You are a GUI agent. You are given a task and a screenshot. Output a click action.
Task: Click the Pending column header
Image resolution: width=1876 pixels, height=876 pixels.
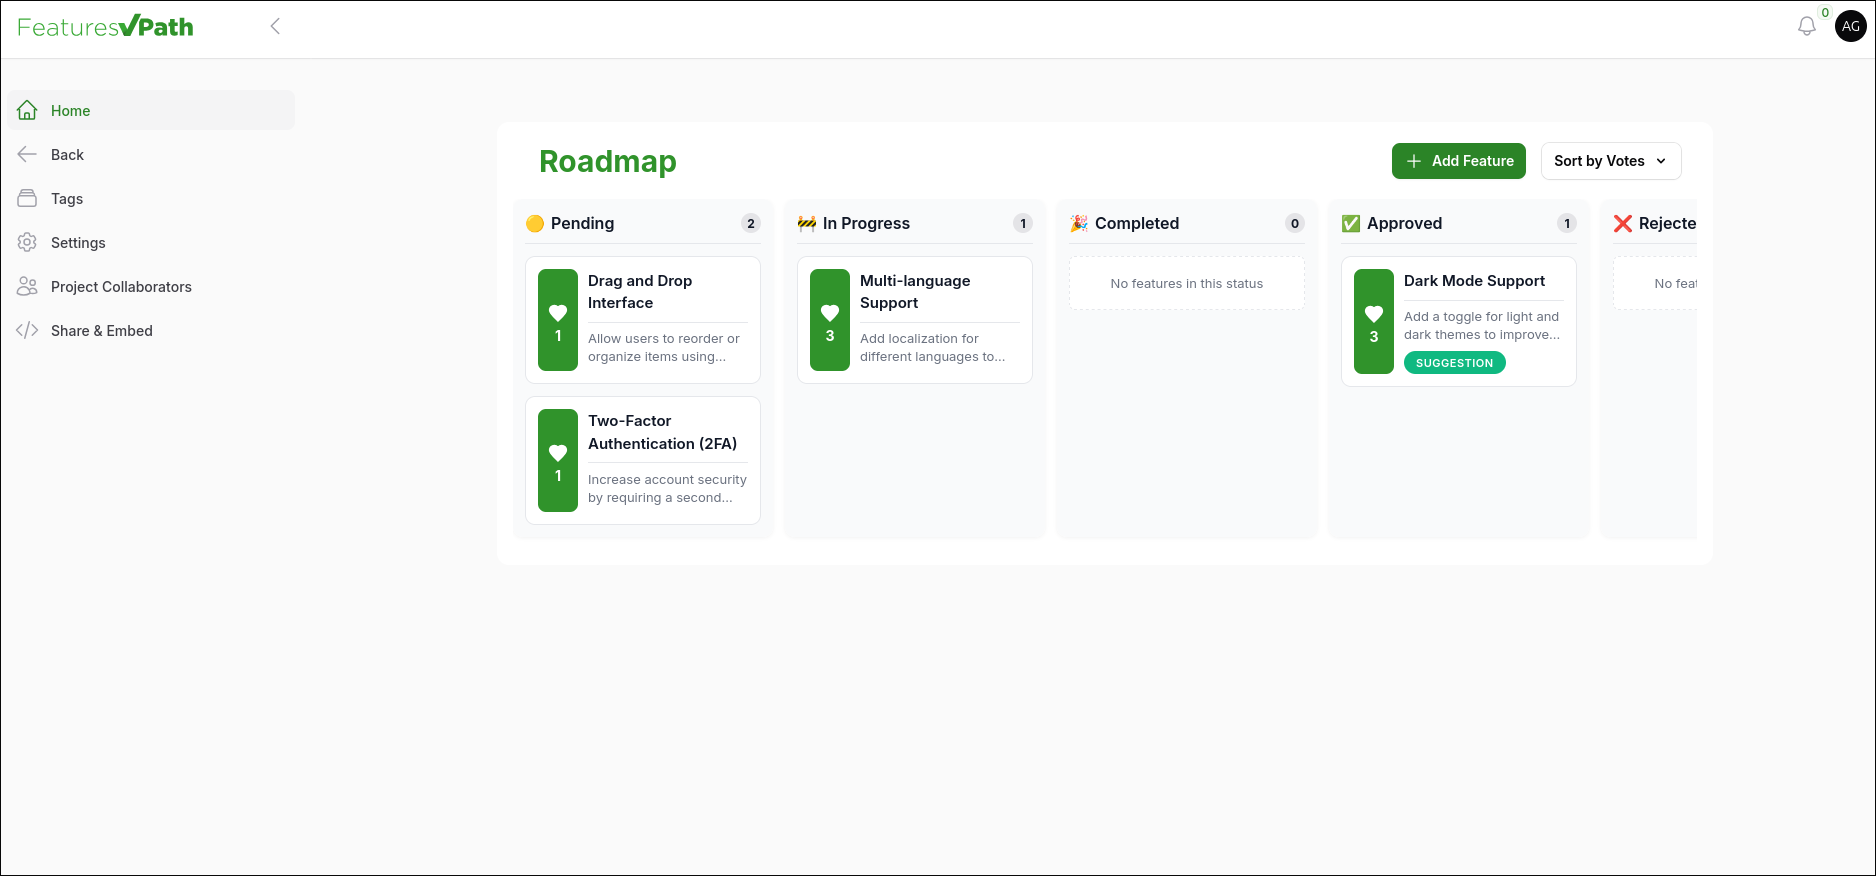click(582, 224)
